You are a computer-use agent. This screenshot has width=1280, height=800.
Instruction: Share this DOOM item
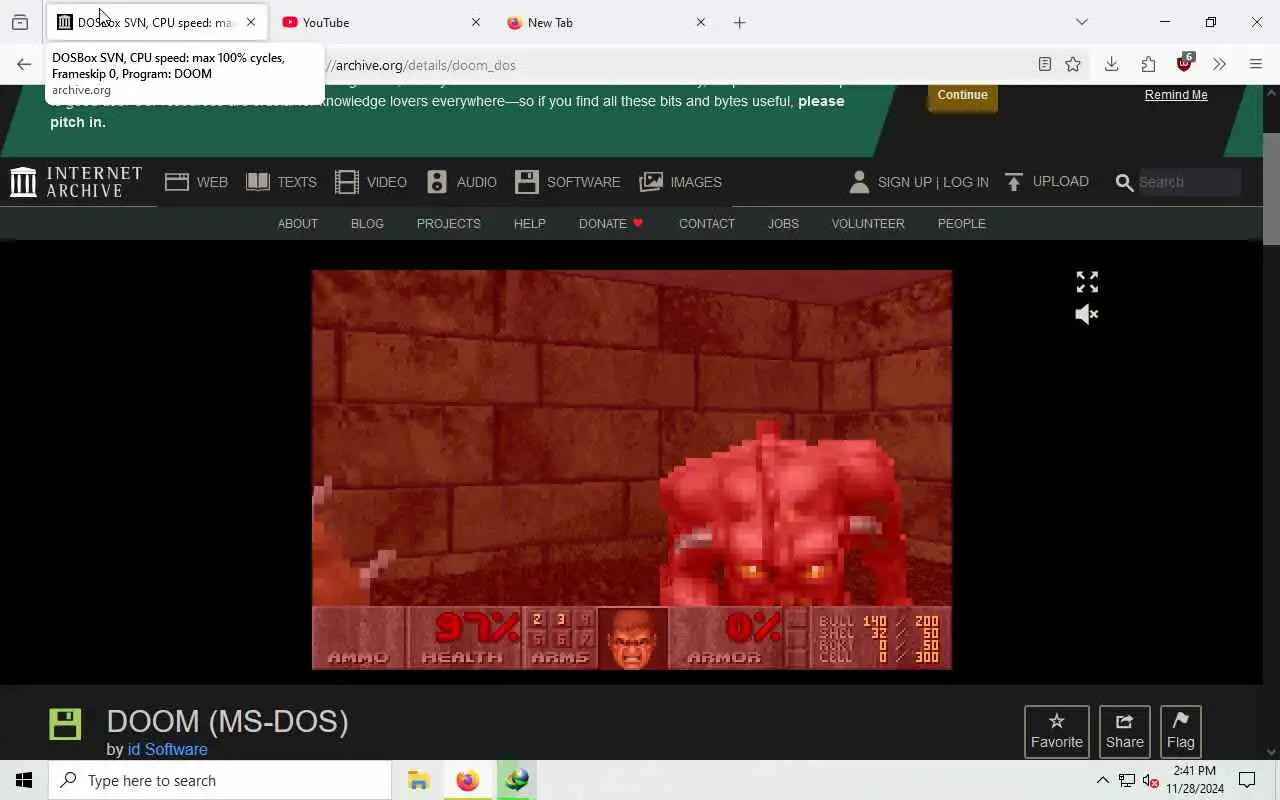click(1125, 732)
